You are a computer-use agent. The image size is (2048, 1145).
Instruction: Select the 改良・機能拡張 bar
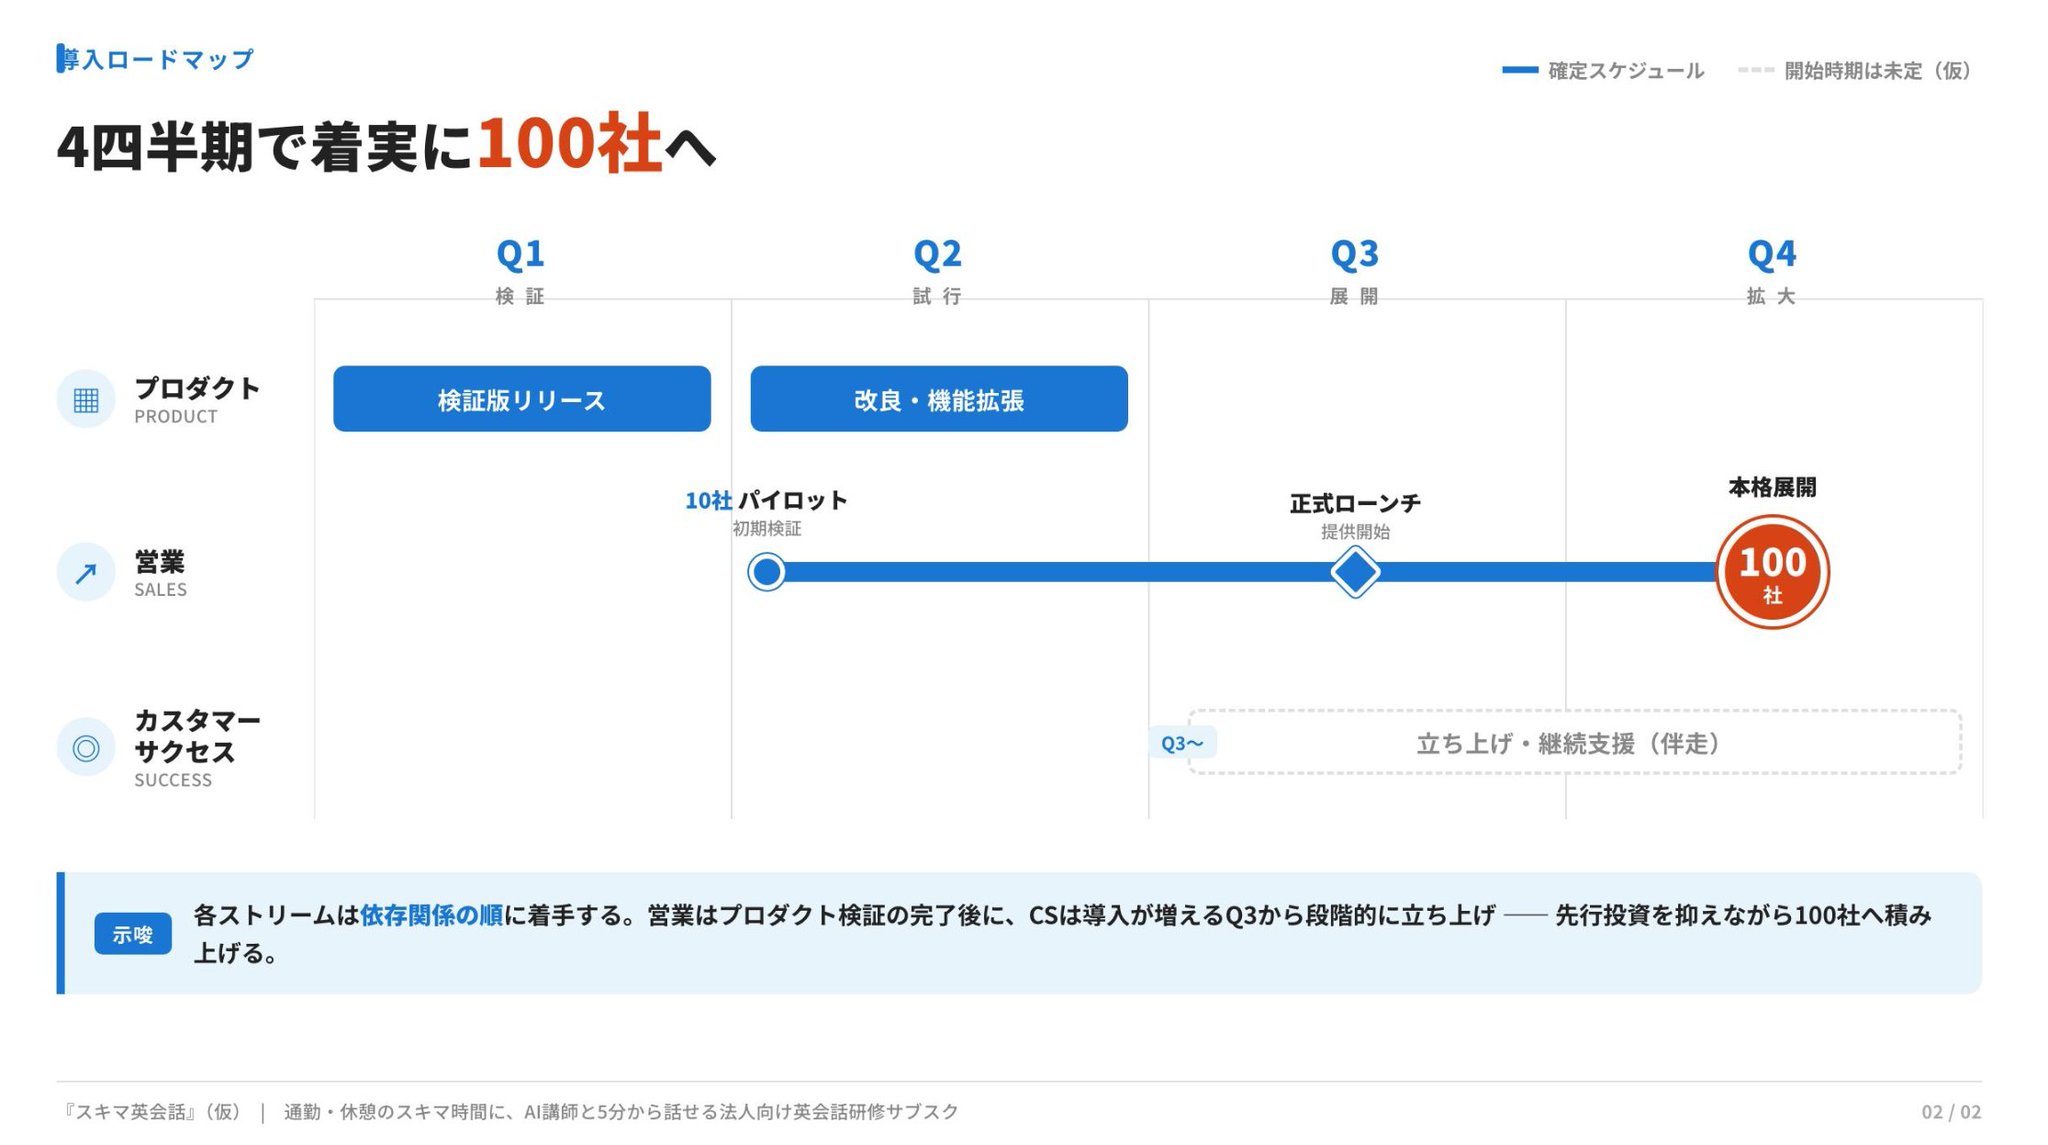pos(939,399)
